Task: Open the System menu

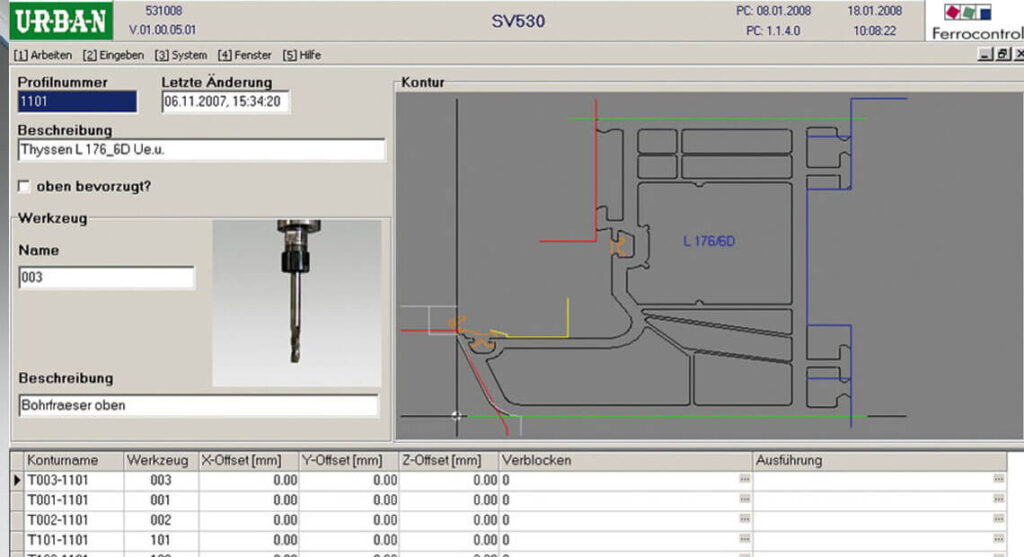Action: 181,56
